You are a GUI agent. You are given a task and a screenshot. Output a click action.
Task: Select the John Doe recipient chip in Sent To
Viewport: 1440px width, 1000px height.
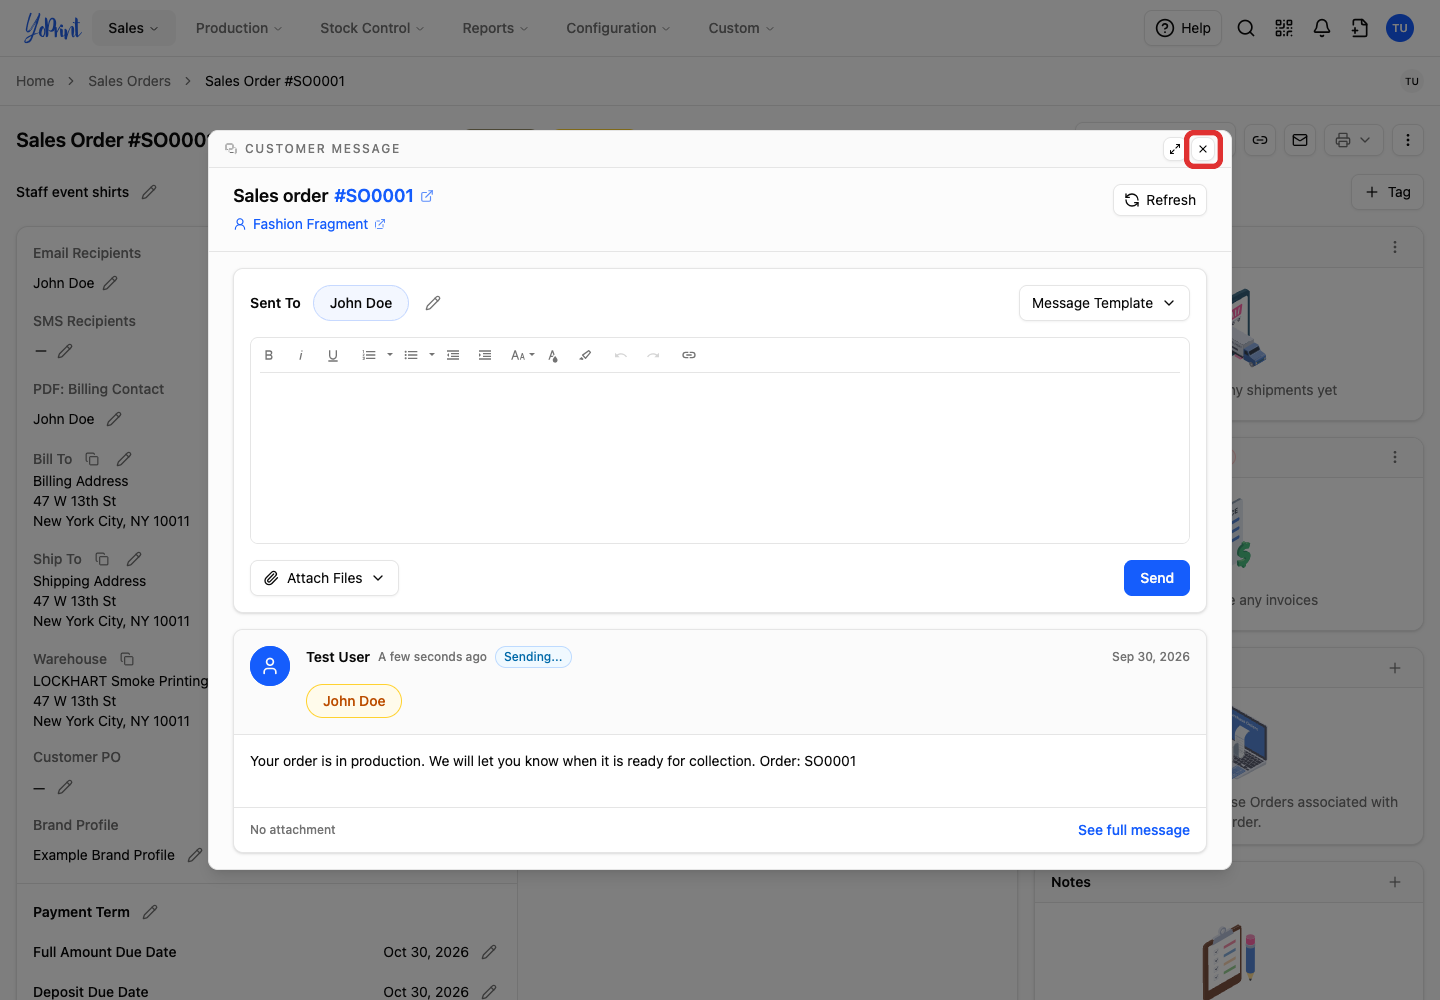[x=361, y=303]
